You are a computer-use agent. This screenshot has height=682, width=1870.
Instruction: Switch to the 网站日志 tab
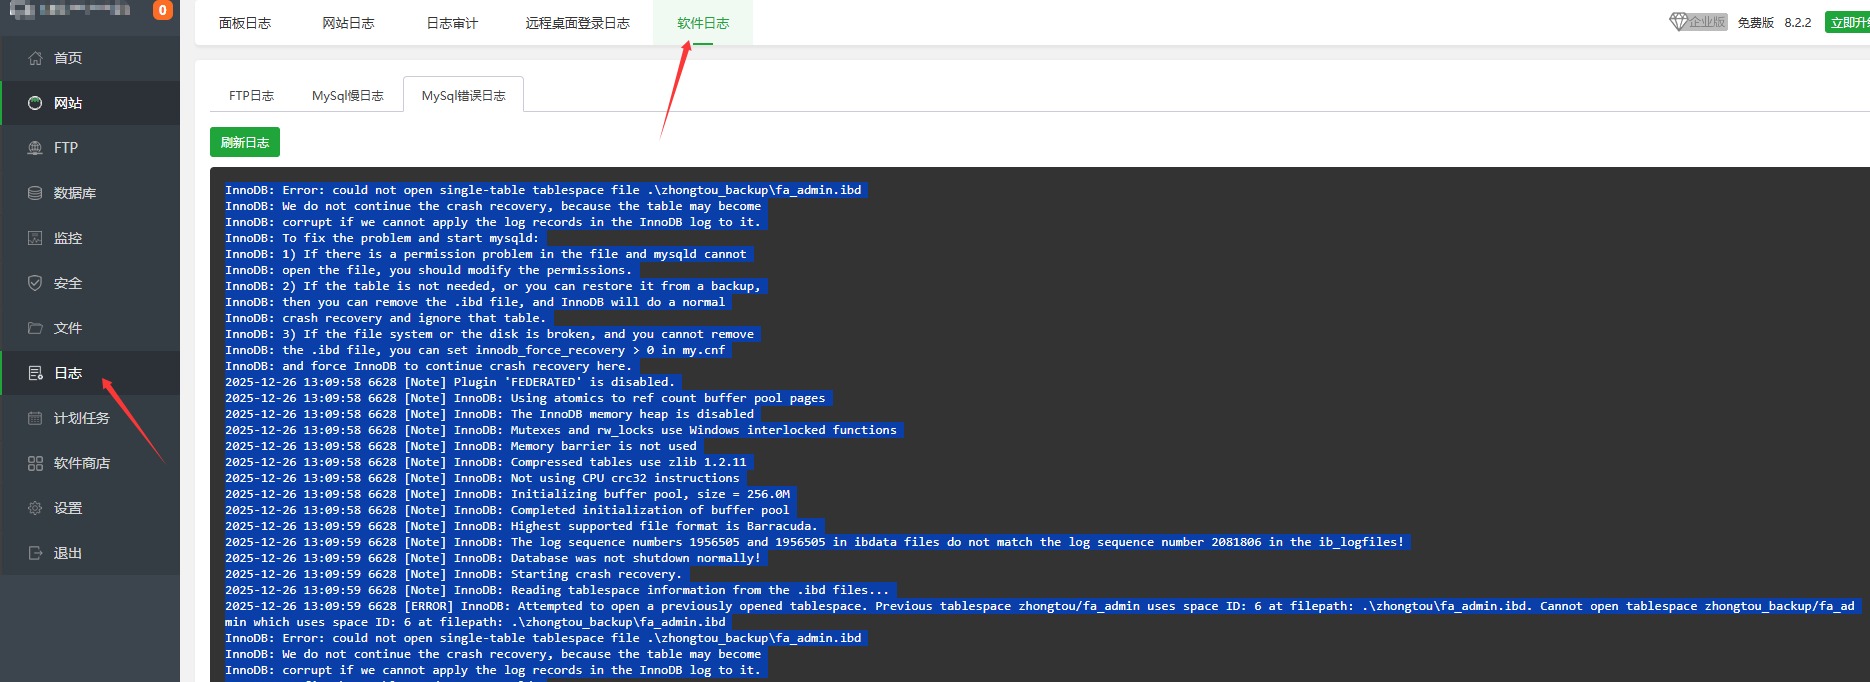click(x=348, y=23)
